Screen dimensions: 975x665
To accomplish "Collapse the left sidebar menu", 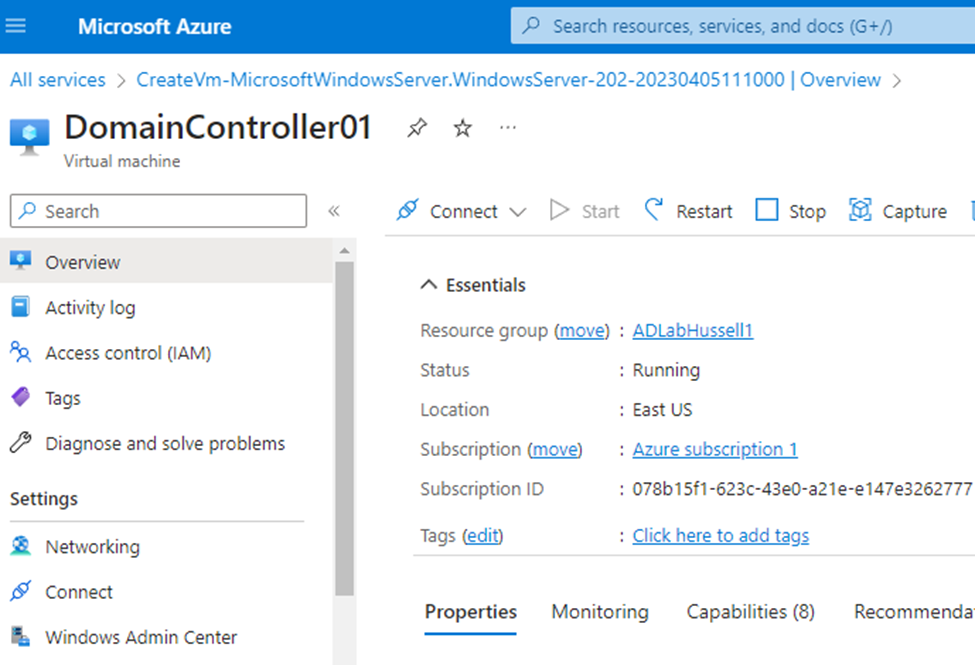I will pyautogui.click(x=334, y=211).
